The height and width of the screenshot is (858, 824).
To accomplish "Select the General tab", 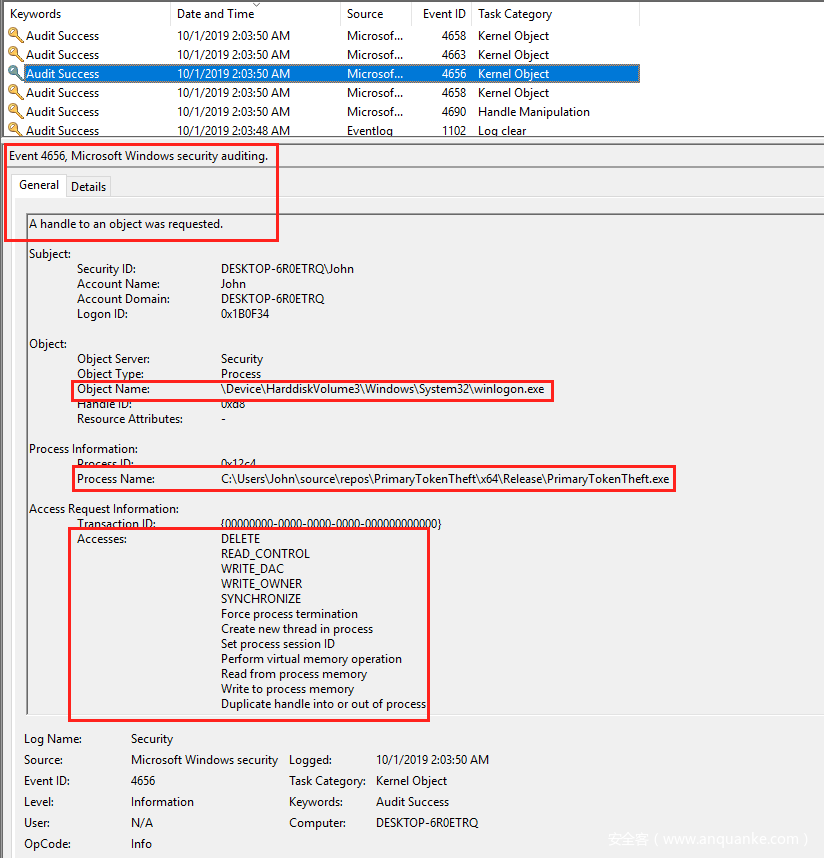I will [x=39, y=186].
